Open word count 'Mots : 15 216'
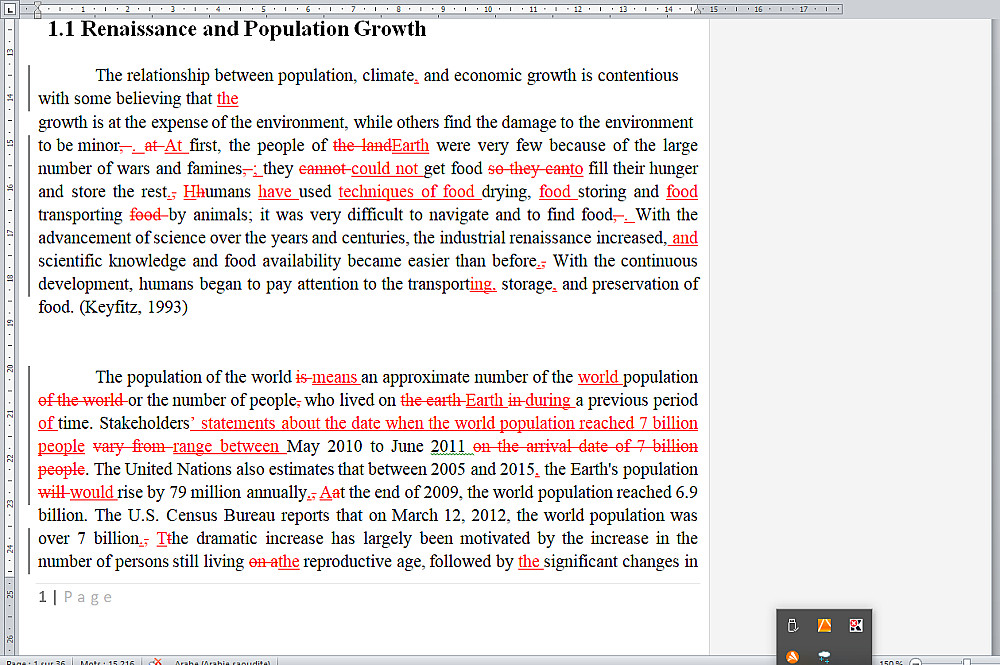The image size is (1000, 665). click(107, 662)
